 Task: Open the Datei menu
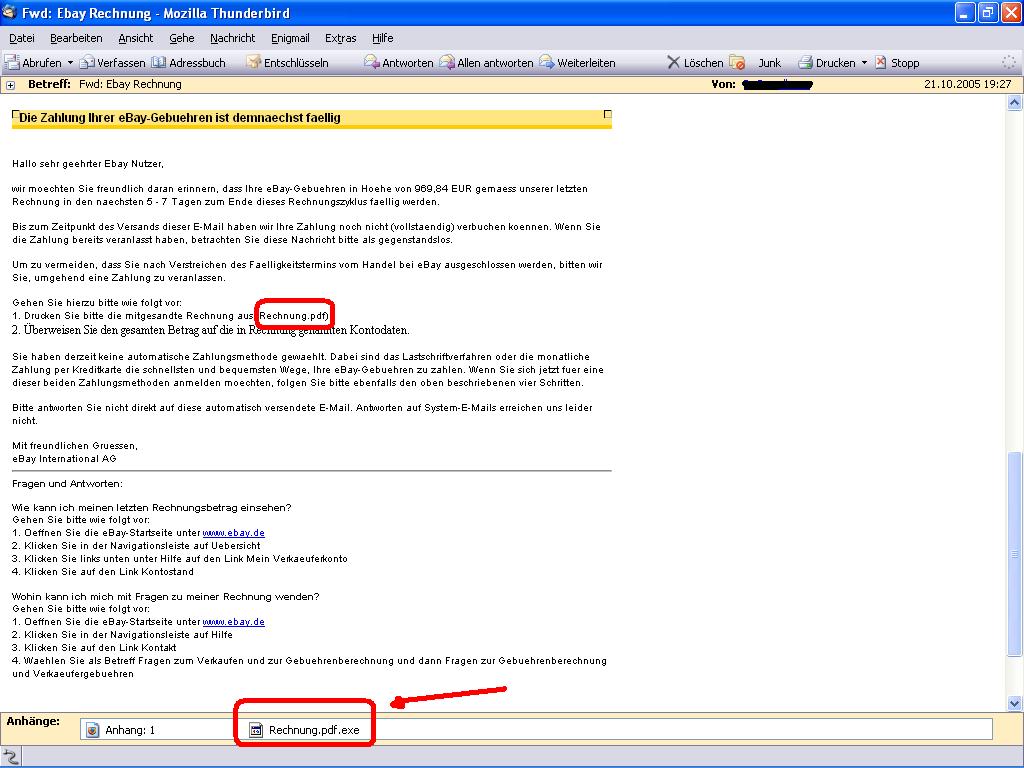22,38
